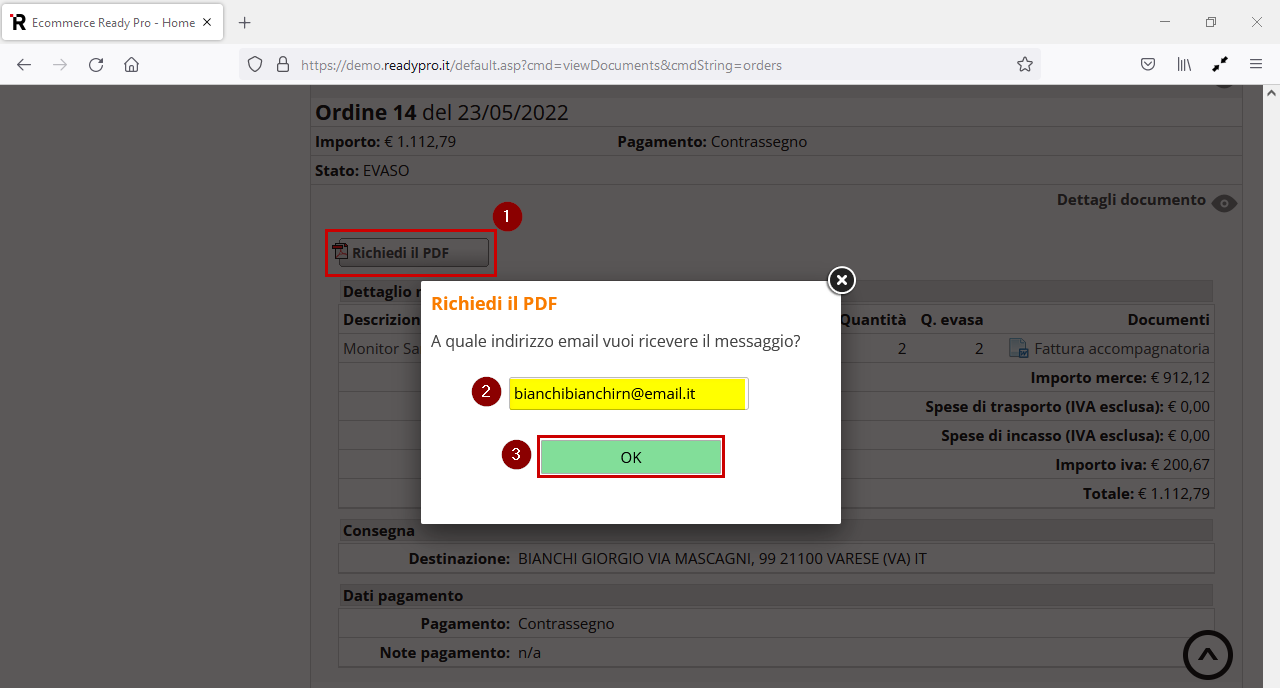Reload the current page
This screenshot has height=688, width=1280.
point(95,64)
